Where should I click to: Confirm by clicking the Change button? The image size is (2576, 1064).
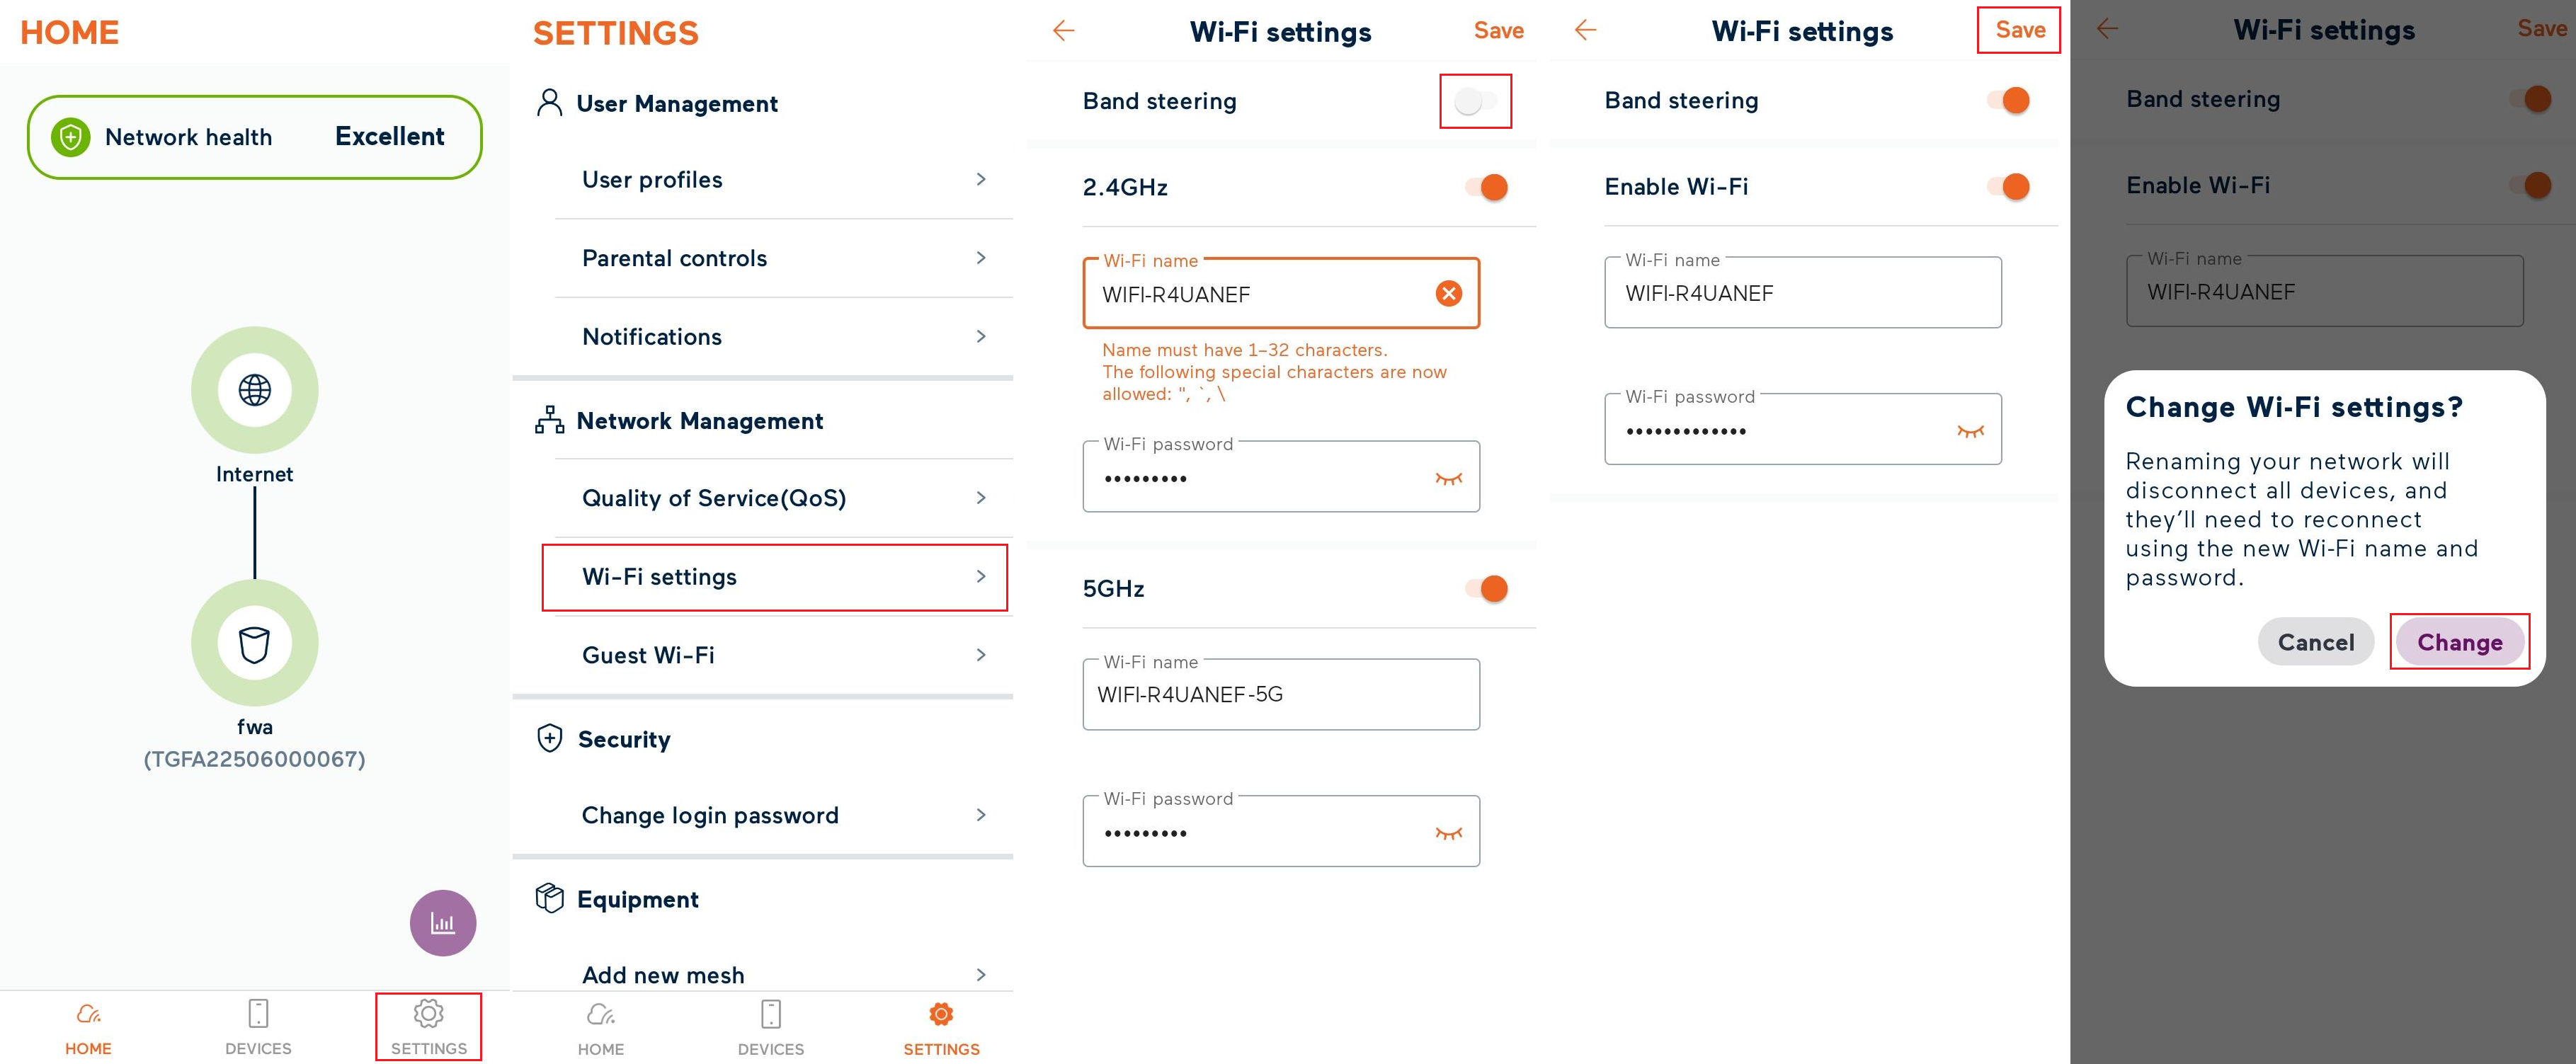click(x=2459, y=641)
